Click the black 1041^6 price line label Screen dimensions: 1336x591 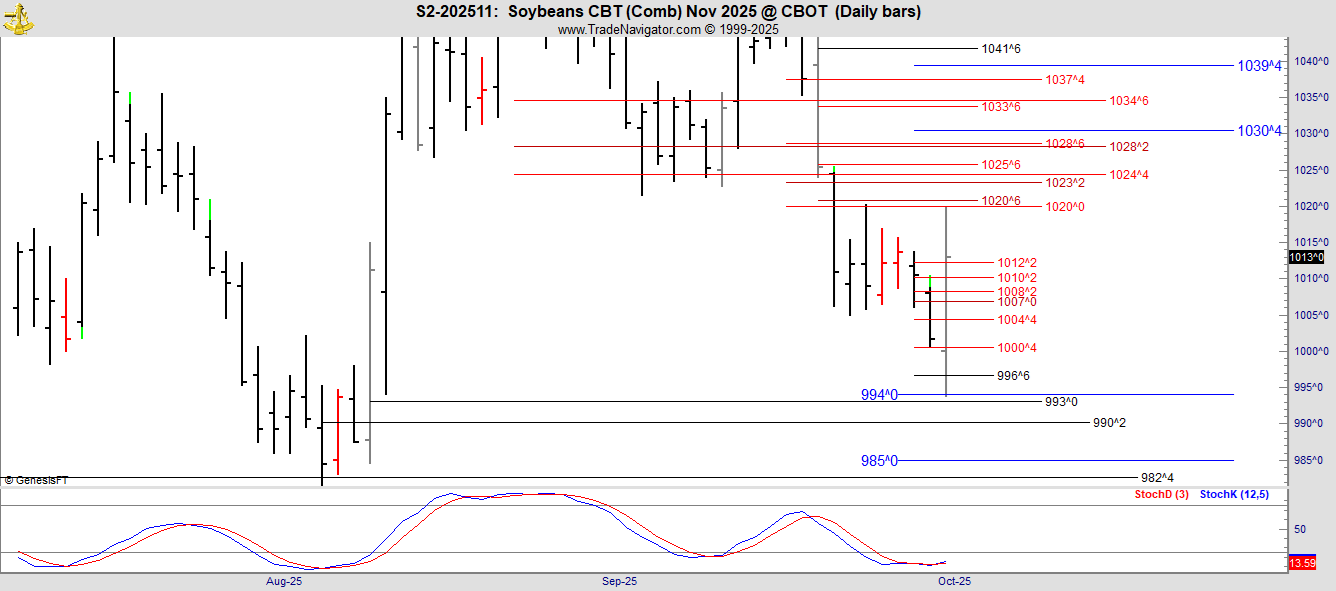[1000, 49]
